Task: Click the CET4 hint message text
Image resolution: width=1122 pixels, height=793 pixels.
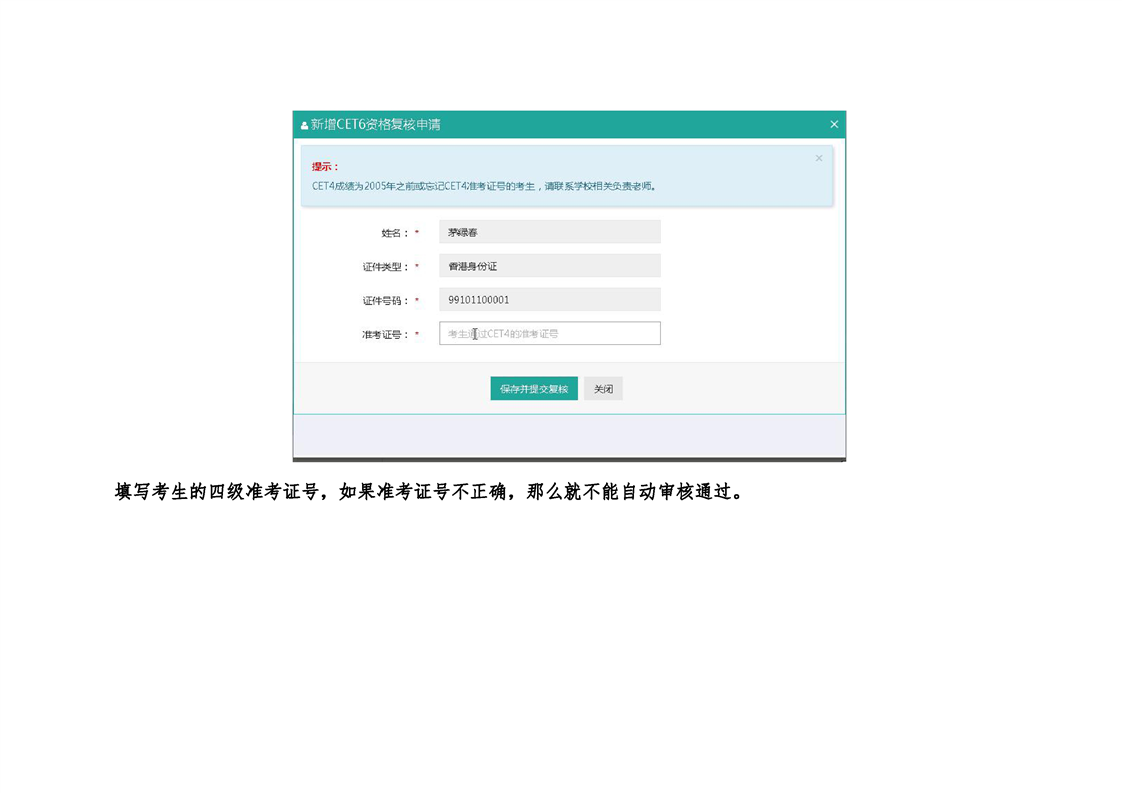Action: [x=484, y=186]
